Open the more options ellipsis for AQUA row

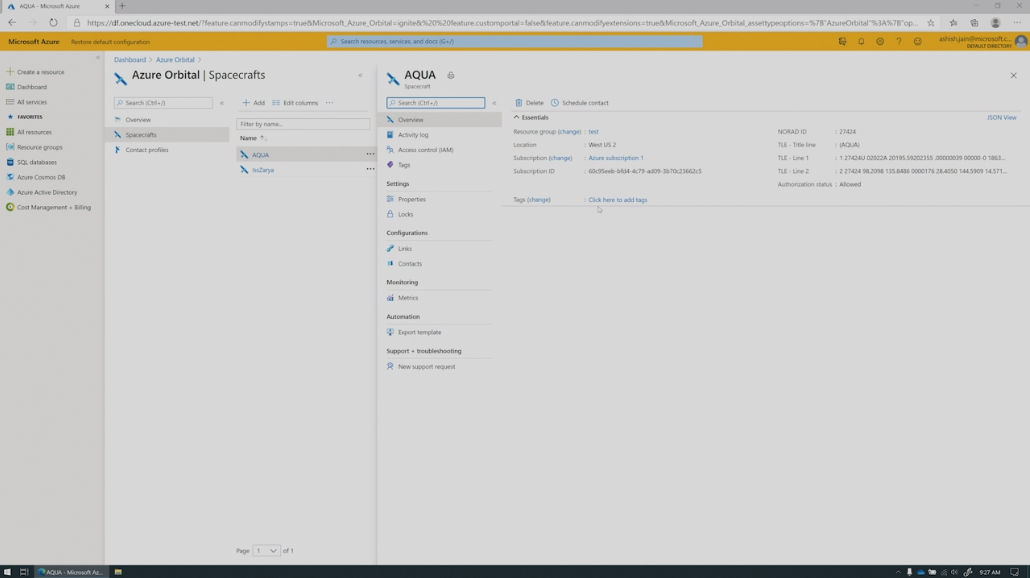click(x=370, y=155)
